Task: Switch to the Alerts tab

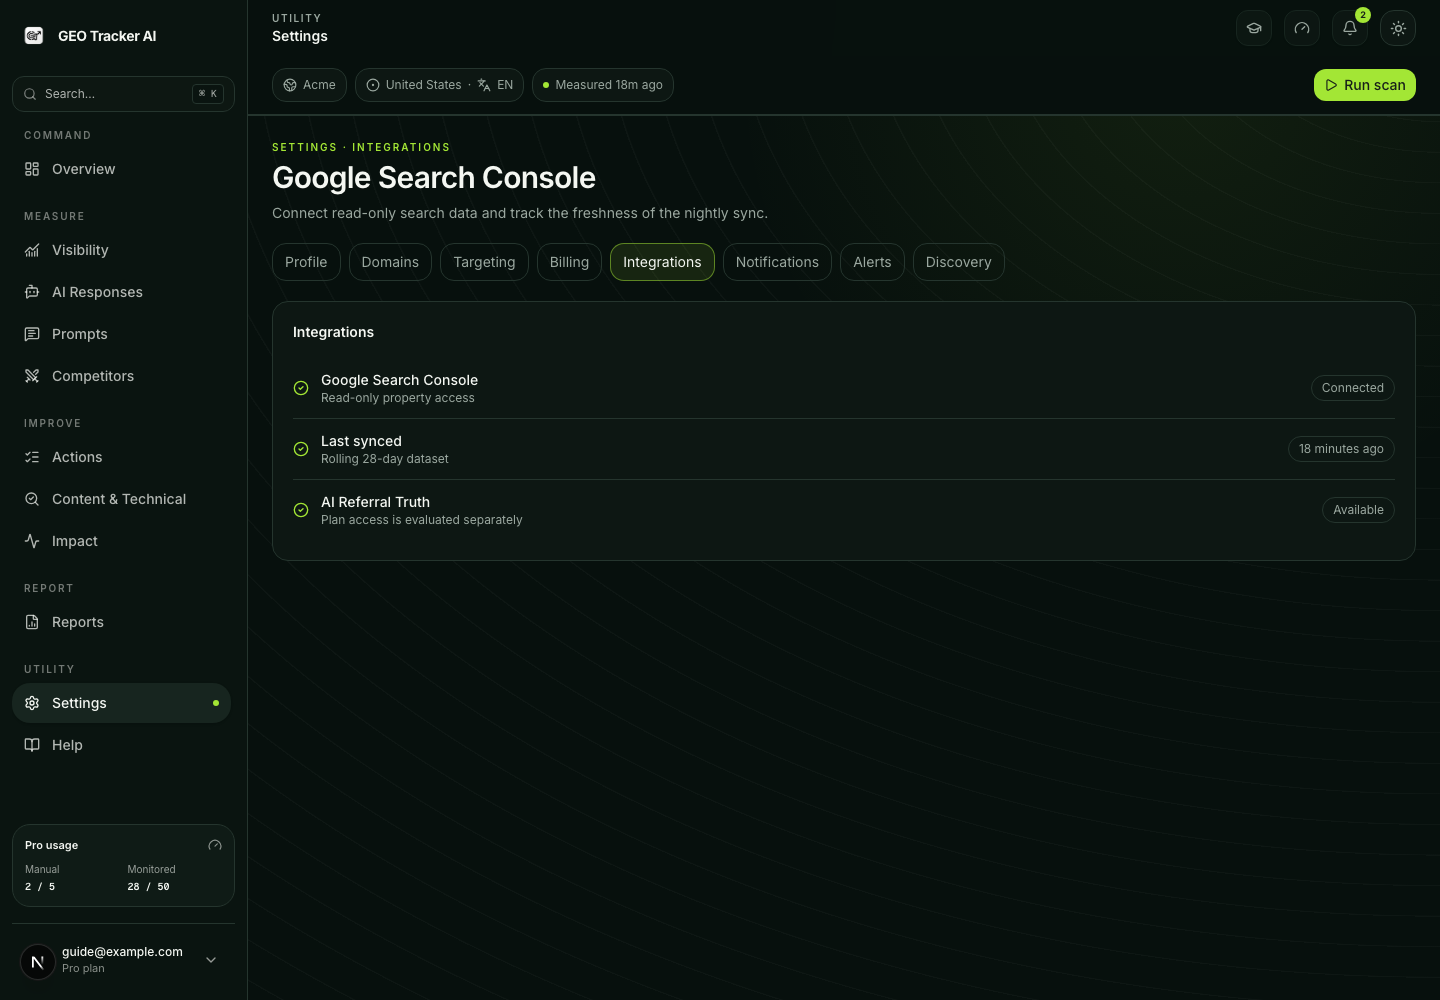Action: pos(872,262)
